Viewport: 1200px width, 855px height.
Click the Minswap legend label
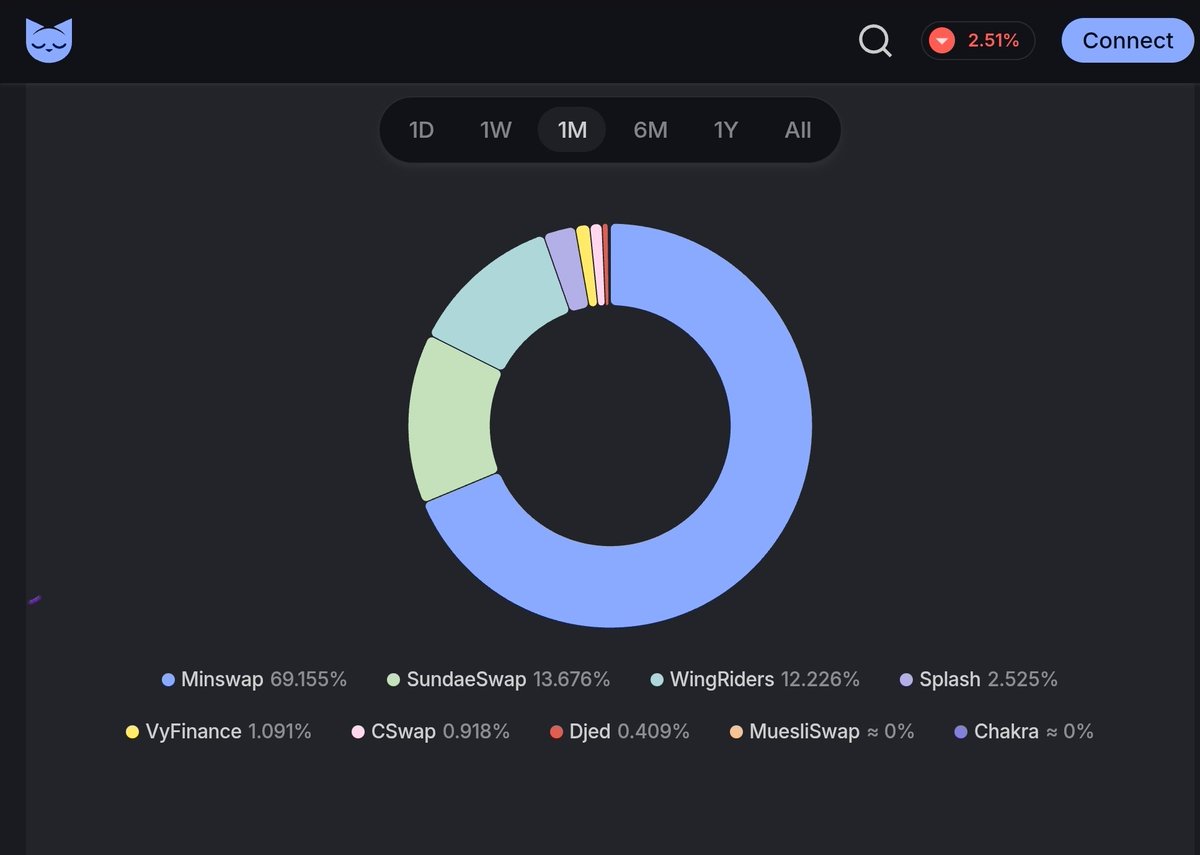click(x=222, y=680)
